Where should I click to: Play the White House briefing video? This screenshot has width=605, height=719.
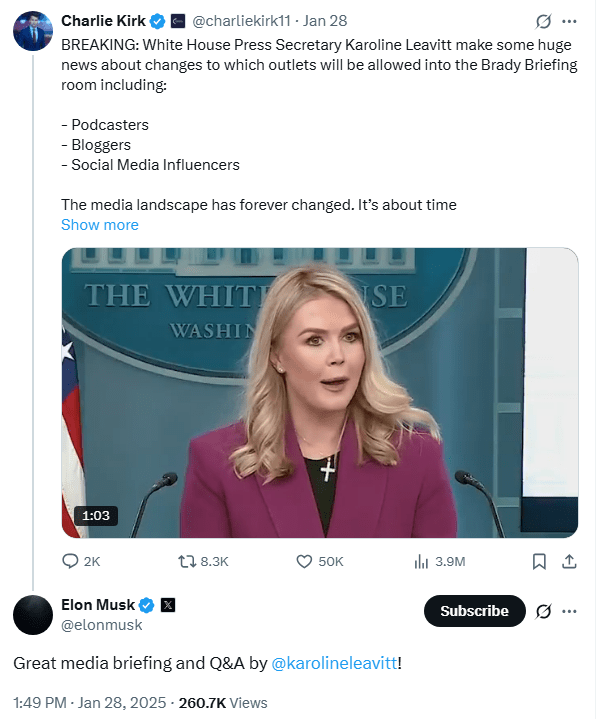click(x=320, y=393)
